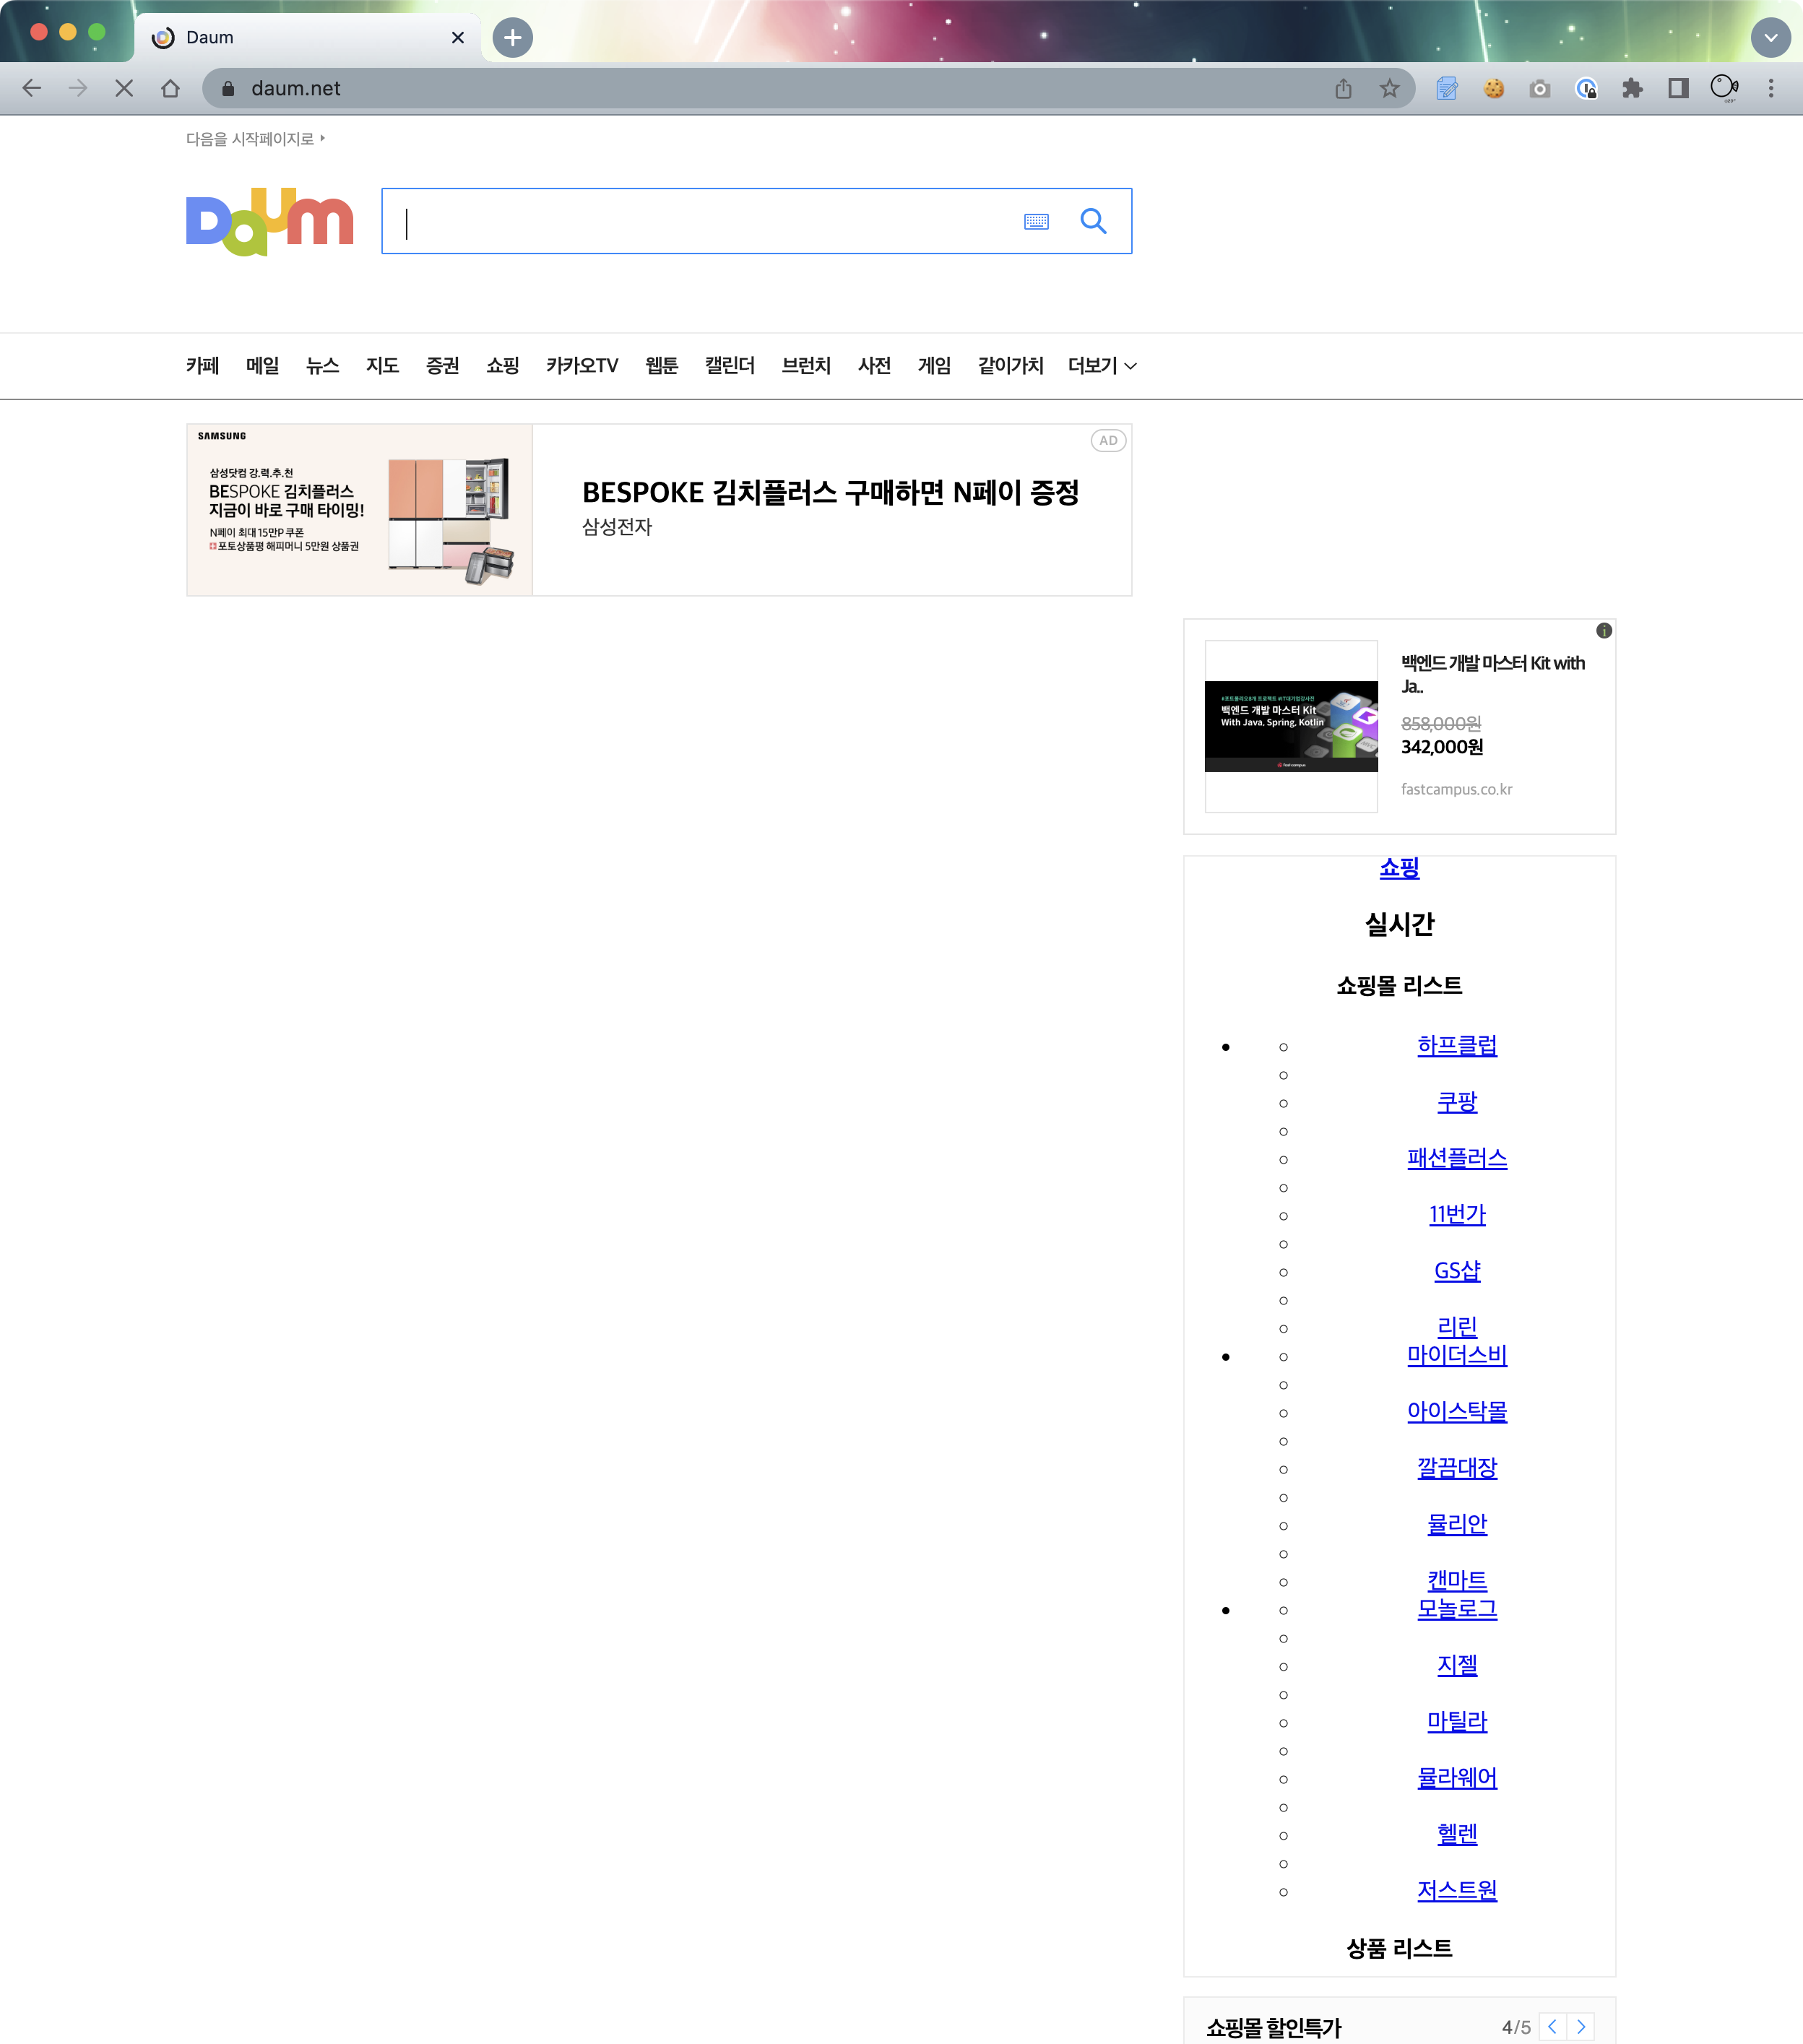Click the magnifying glass search icon
This screenshot has width=1803, height=2044.
pos(1093,221)
